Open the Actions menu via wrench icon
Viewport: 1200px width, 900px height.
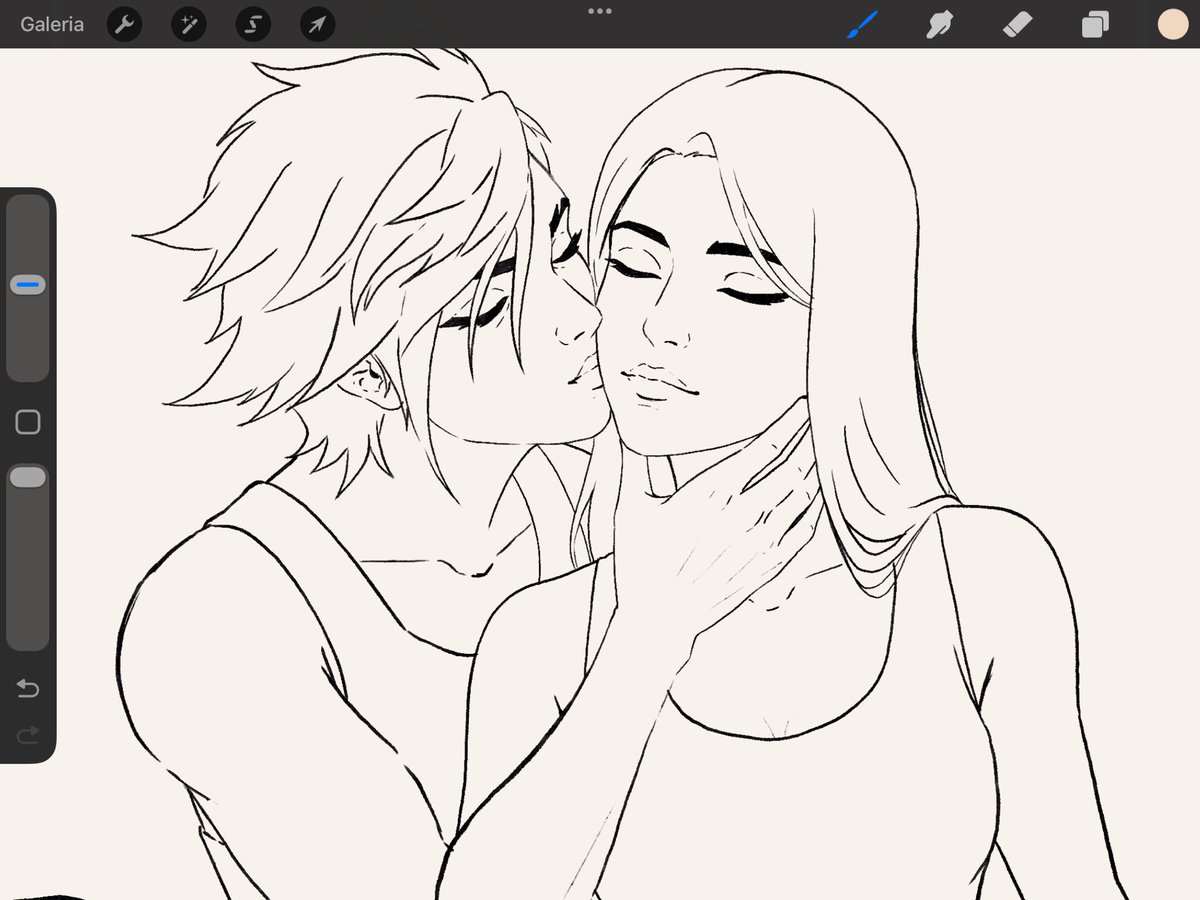coord(124,24)
